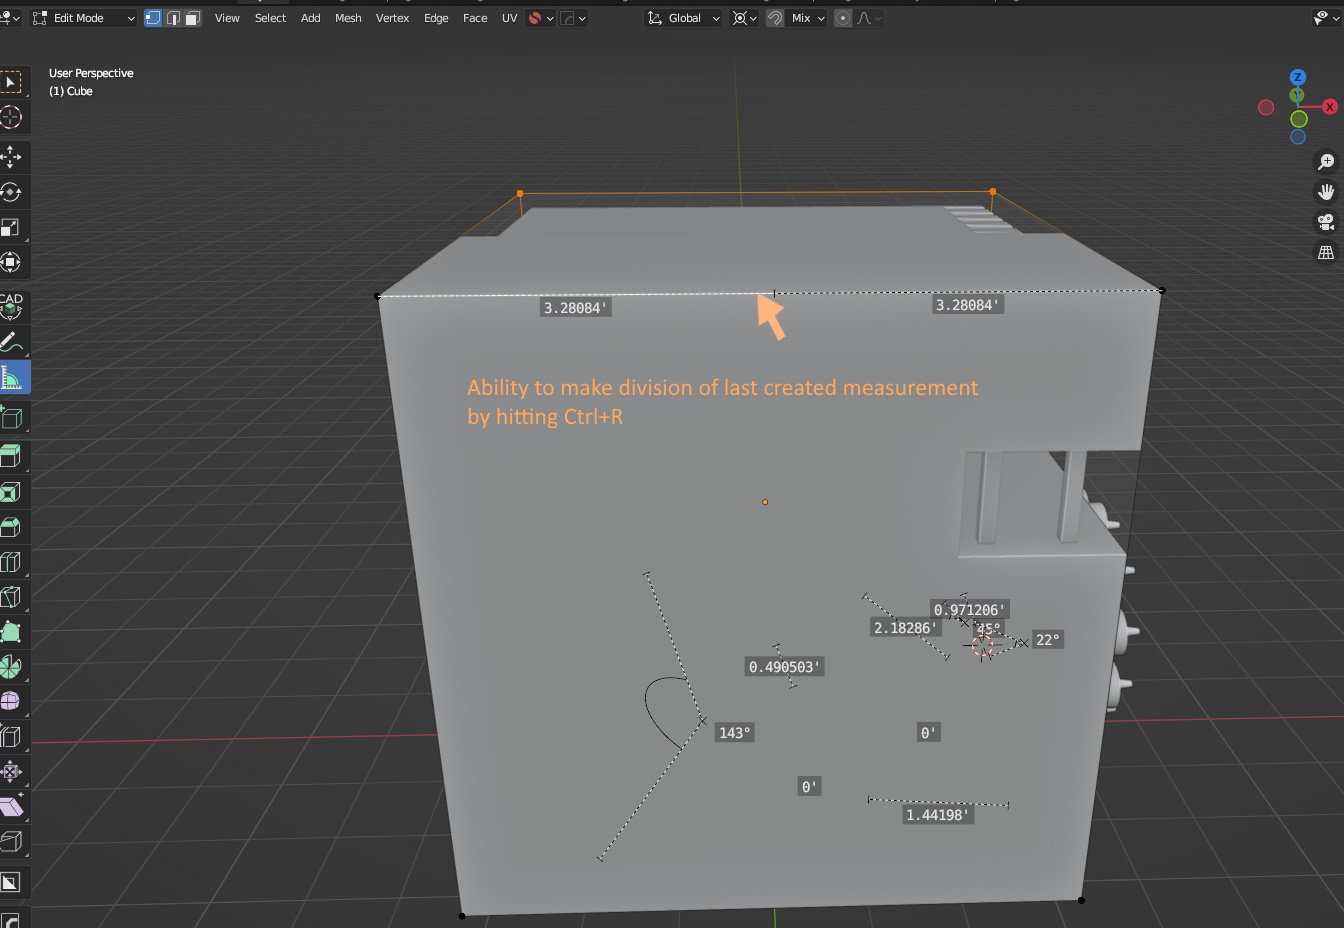Enable face select mode
Screen dimensions: 1344x928
193,18
